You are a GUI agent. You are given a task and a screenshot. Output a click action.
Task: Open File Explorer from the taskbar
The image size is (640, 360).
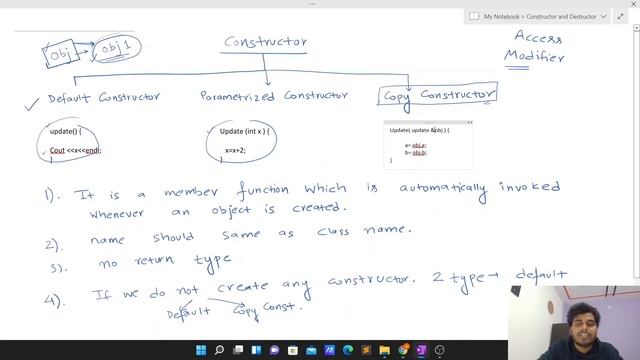(384, 350)
